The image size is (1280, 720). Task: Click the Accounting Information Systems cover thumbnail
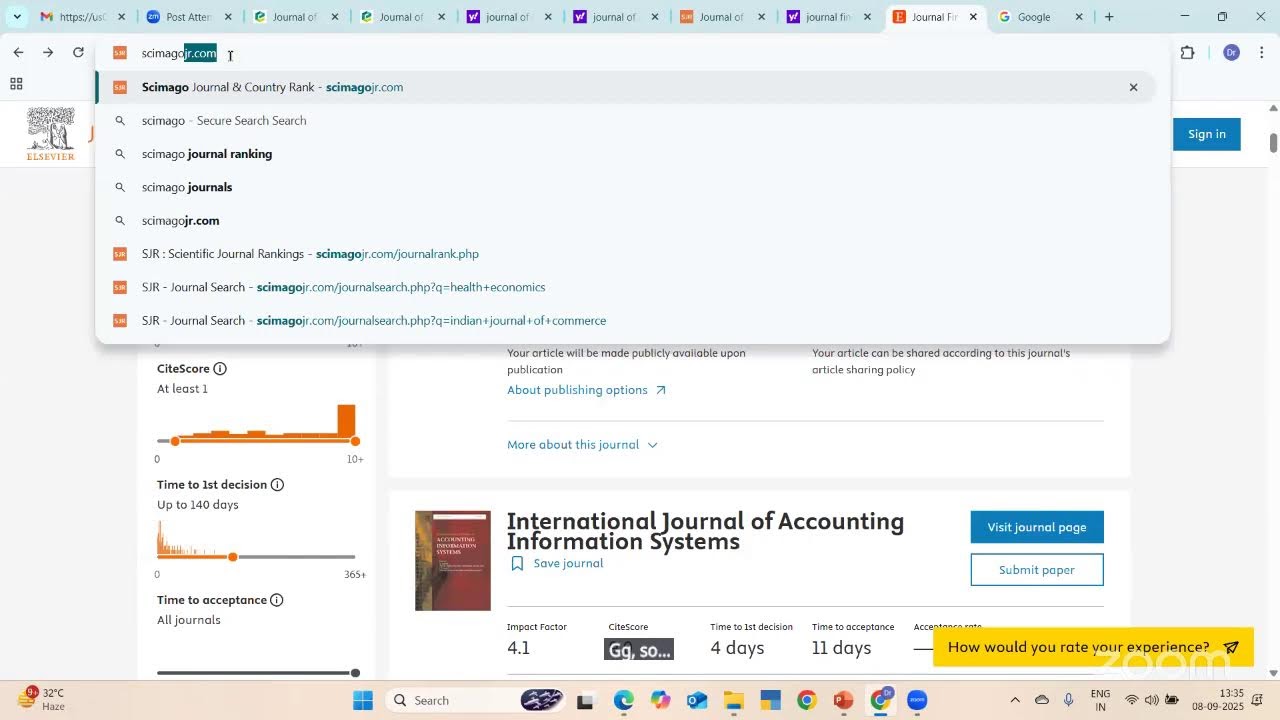(x=453, y=561)
